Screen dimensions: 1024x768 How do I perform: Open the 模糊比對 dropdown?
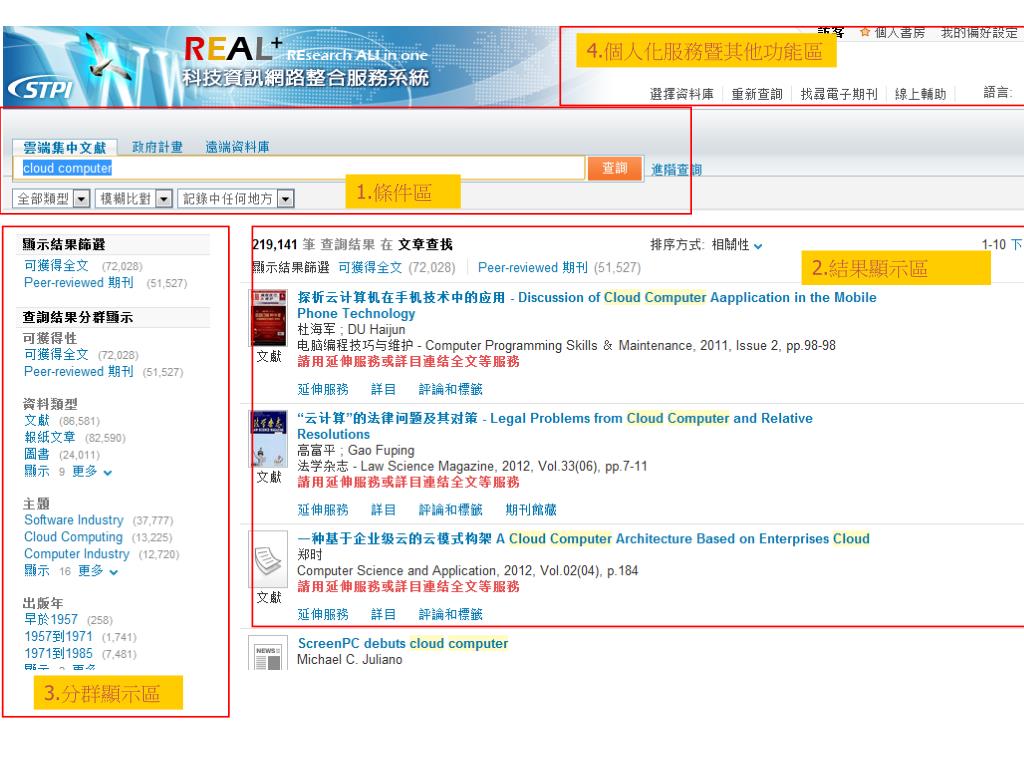pyautogui.click(x=133, y=199)
